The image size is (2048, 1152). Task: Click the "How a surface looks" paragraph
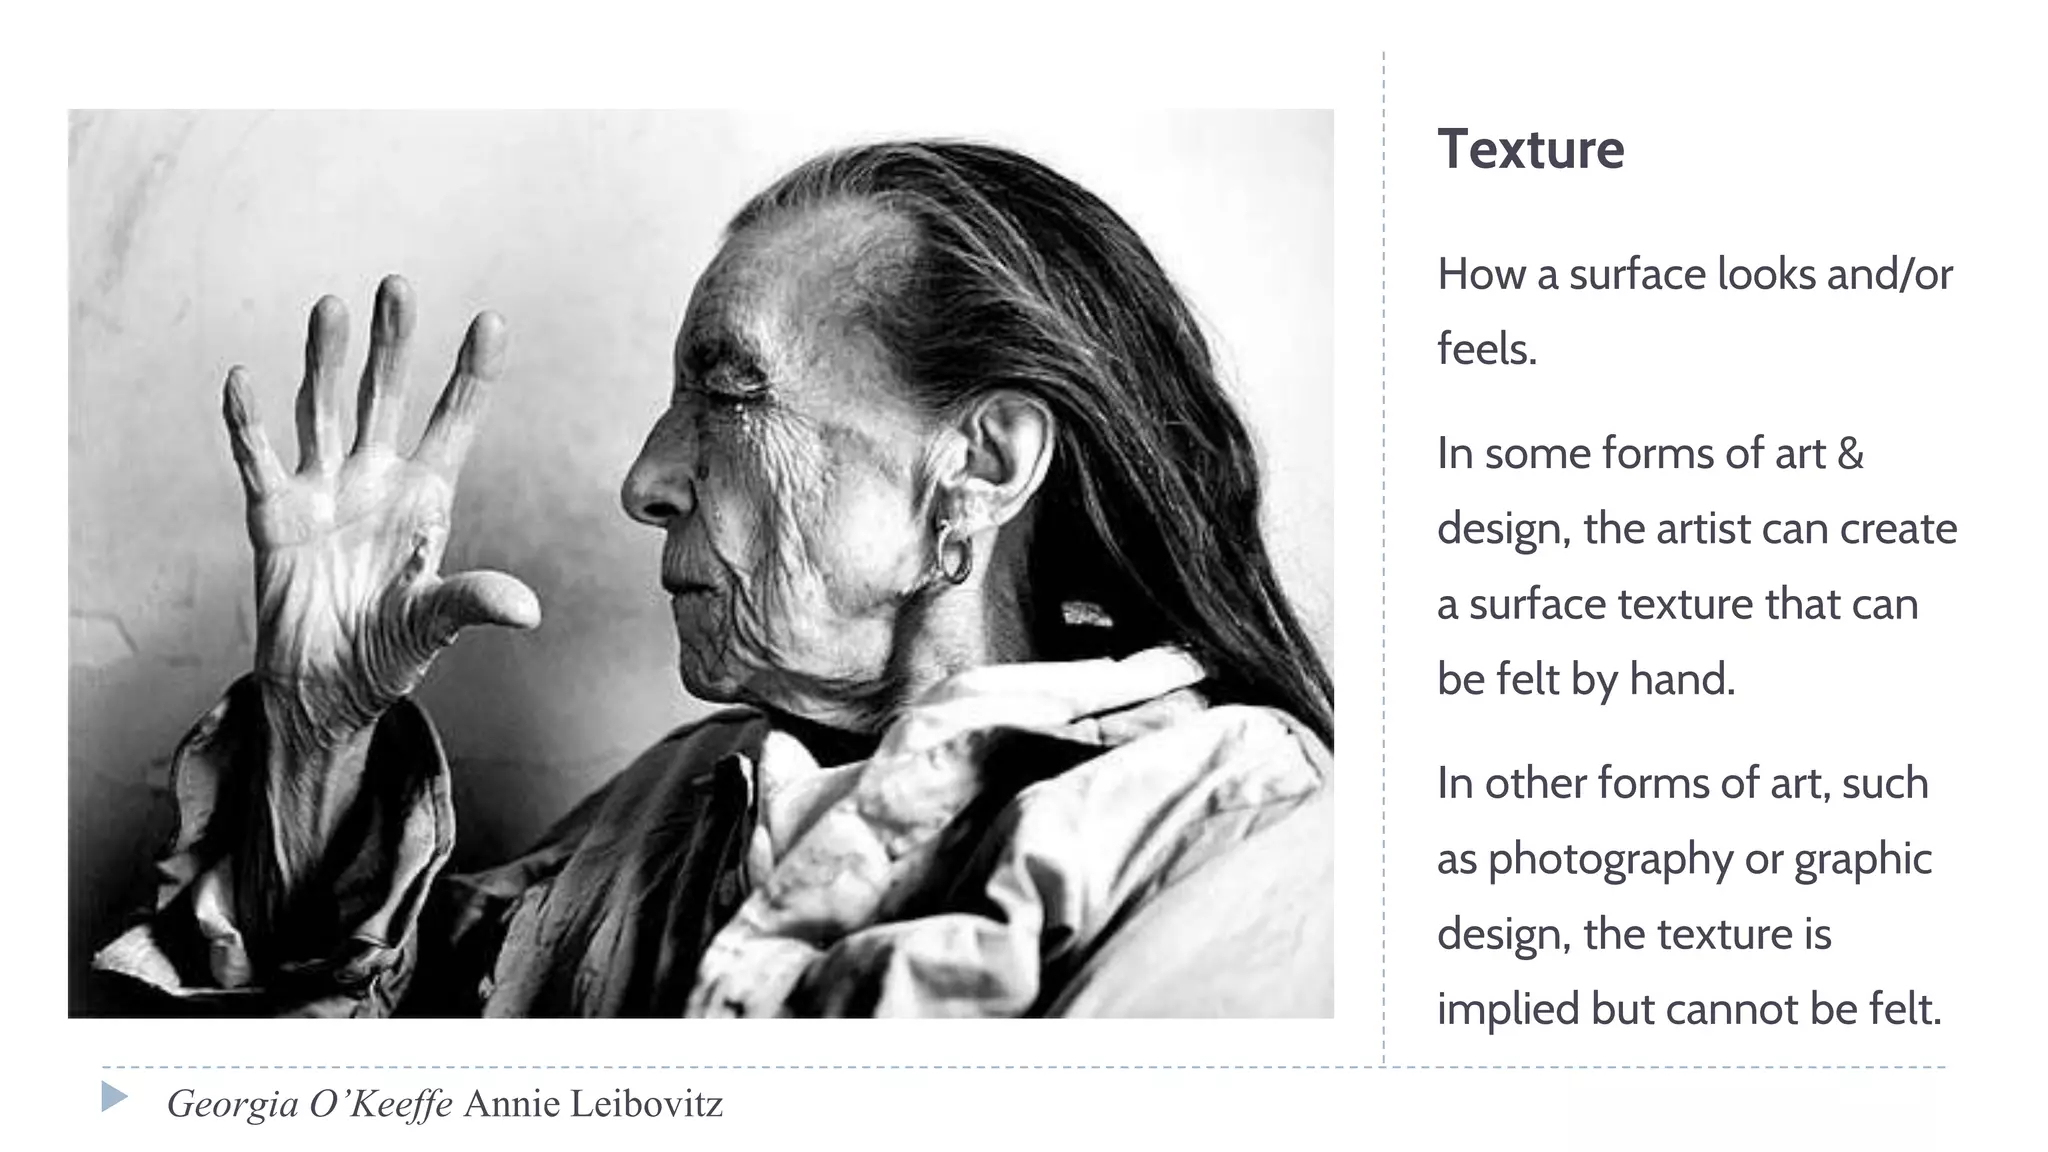click(x=1694, y=311)
